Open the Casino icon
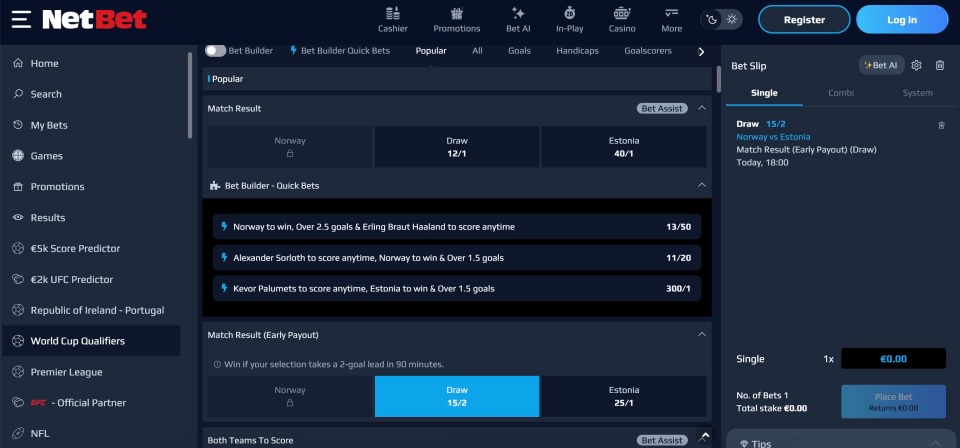Viewport: 960px width, 448px height. pyautogui.click(x=622, y=14)
